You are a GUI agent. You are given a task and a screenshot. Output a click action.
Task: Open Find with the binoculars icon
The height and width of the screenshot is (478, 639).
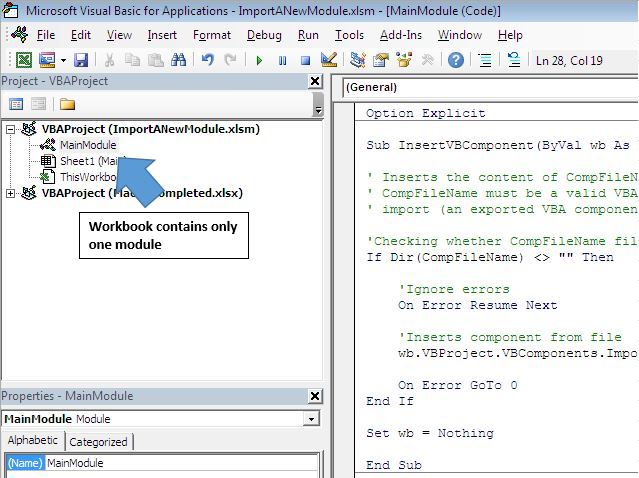click(x=178, y=60)
